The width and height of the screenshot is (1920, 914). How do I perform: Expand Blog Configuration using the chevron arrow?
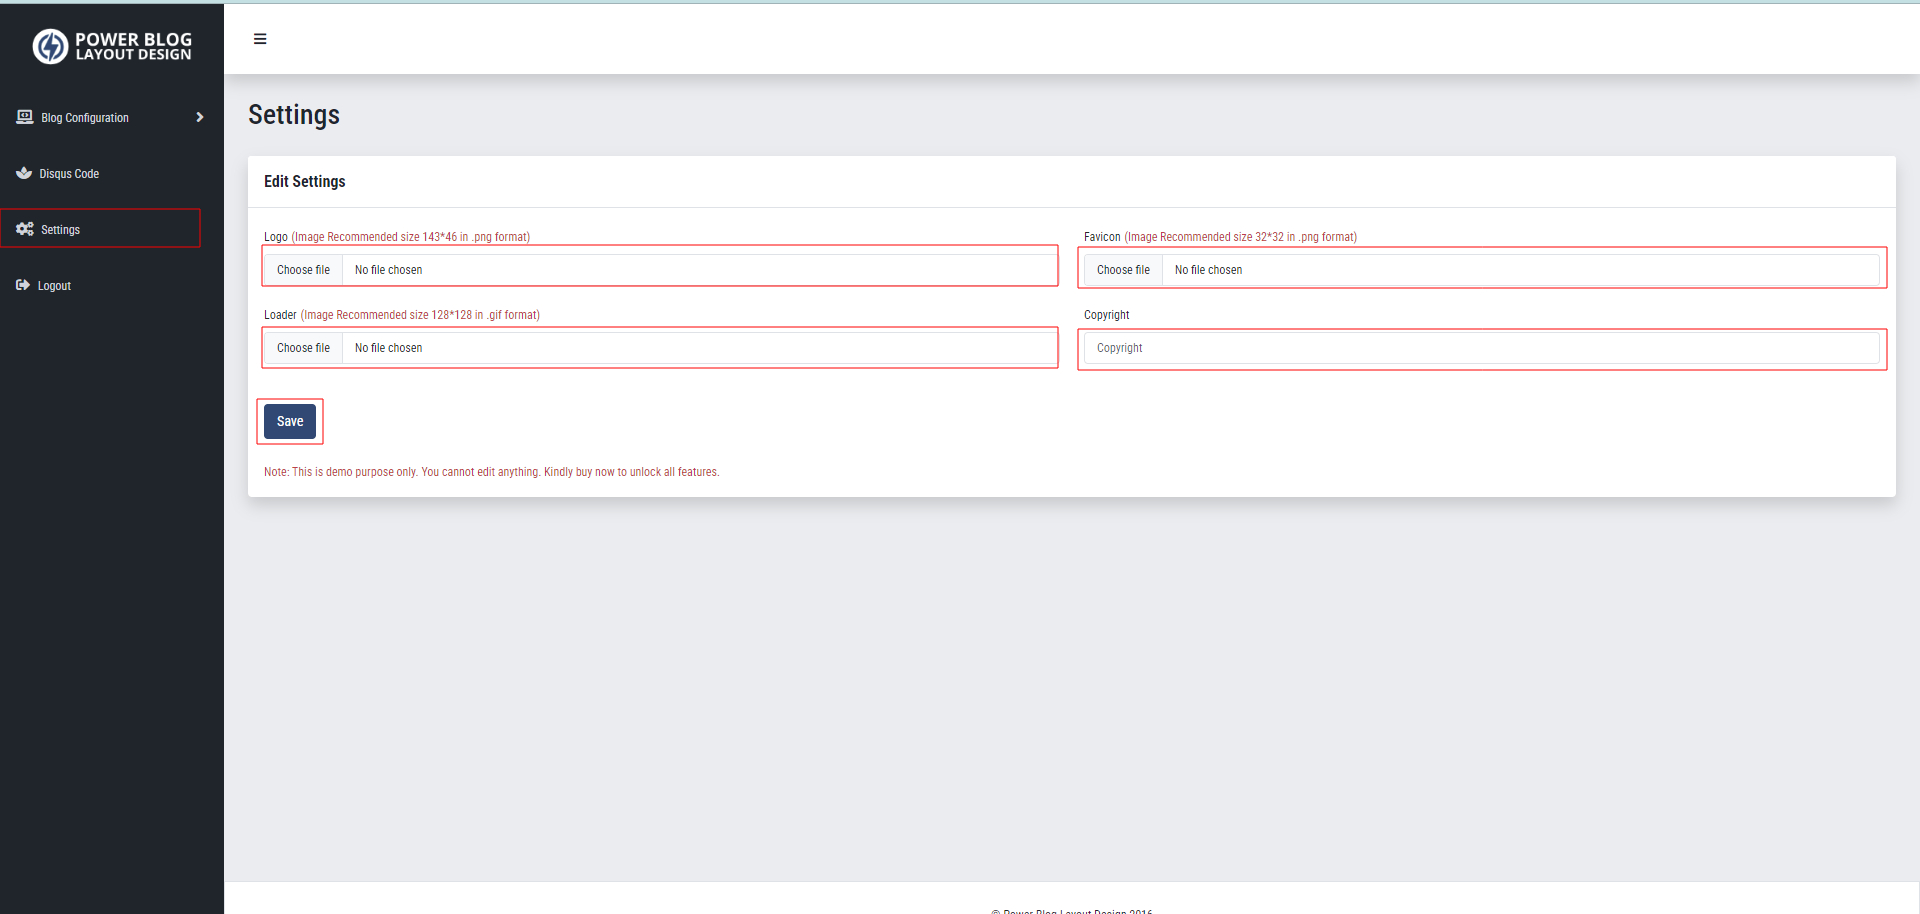click(x=200, y=117)
